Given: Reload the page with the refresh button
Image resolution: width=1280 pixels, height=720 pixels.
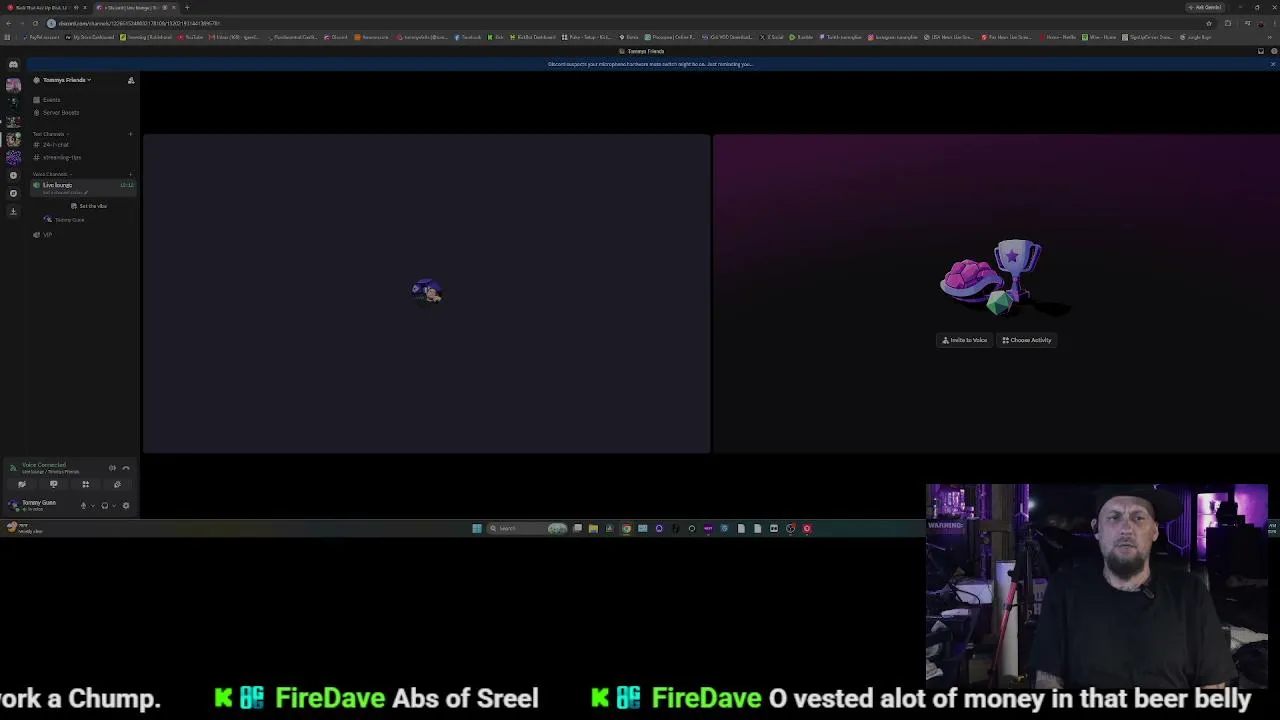Looking at the screenshot, I should 35,23.
